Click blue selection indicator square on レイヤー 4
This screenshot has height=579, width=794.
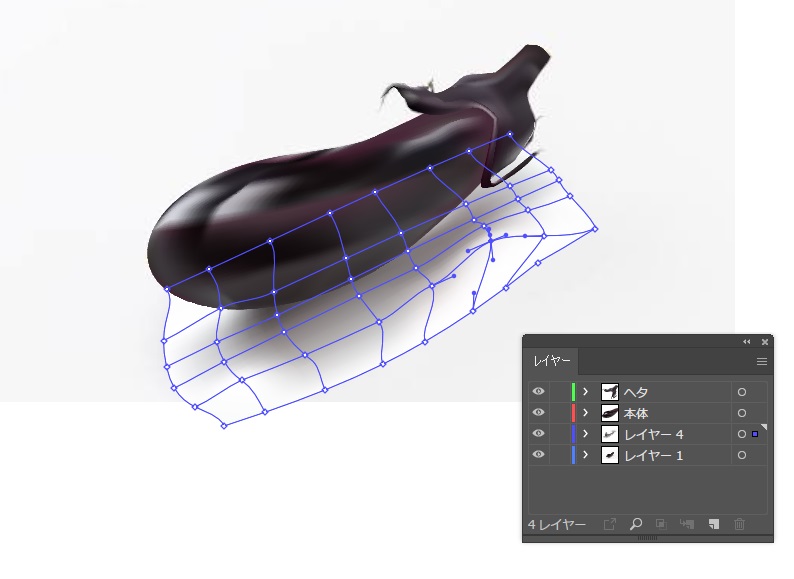(755, 434)
